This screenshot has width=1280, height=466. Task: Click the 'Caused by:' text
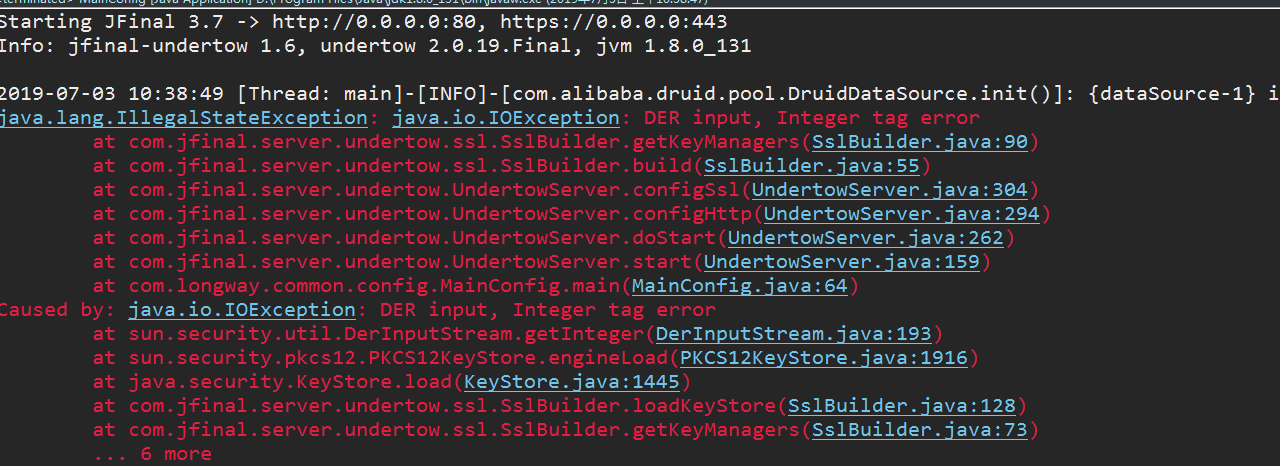pyautogui.click(x=58, y=310)
